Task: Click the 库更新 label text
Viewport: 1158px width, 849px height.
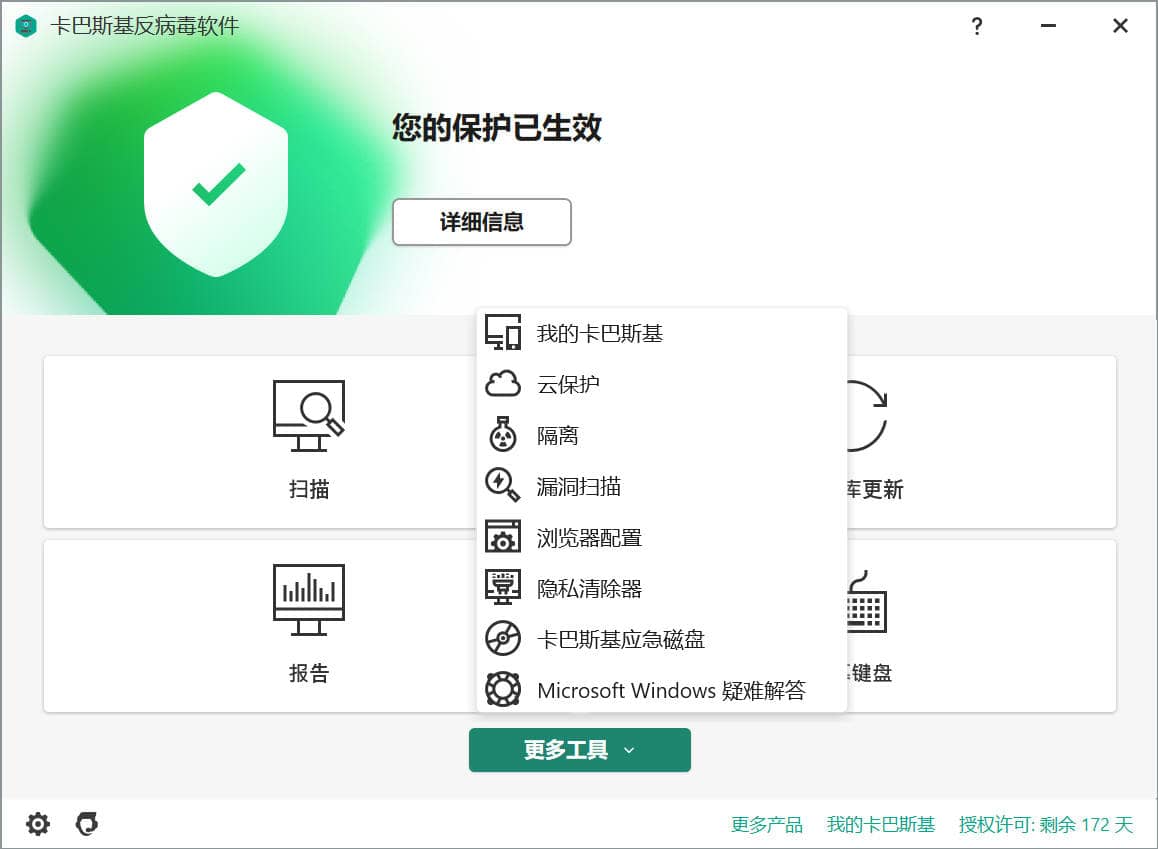Action: [874, 489]
